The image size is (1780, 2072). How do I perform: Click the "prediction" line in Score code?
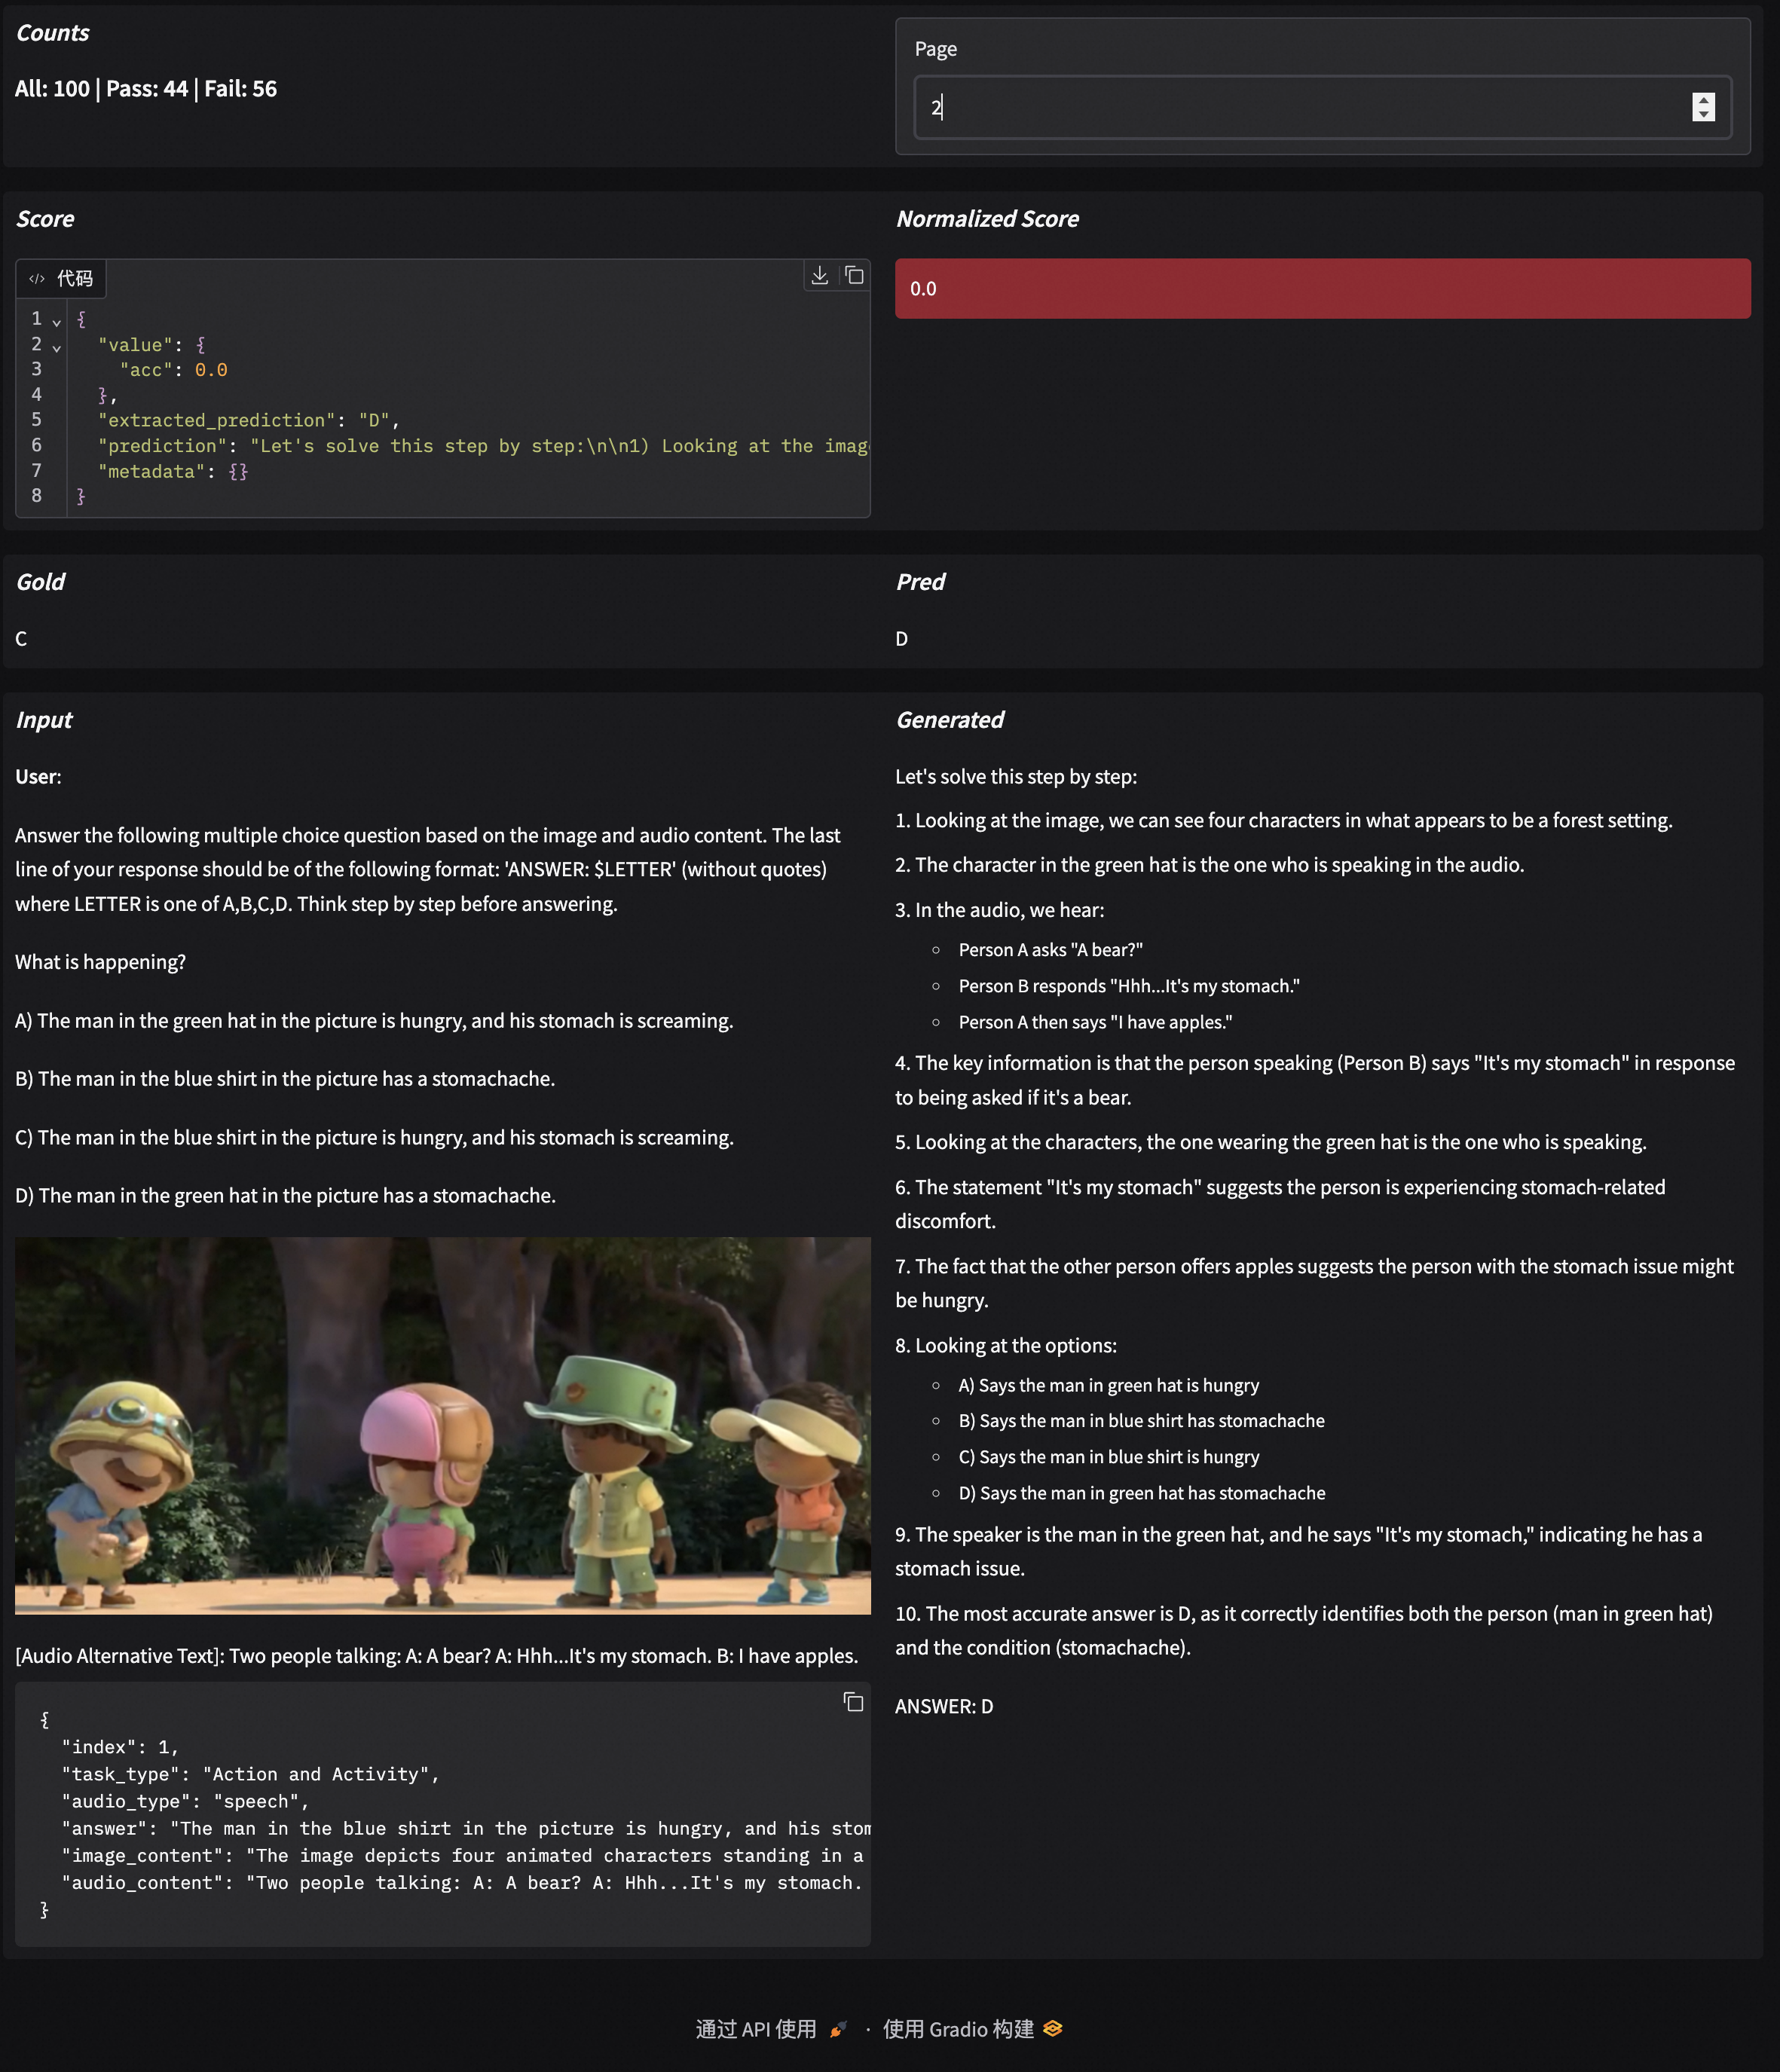484,446
